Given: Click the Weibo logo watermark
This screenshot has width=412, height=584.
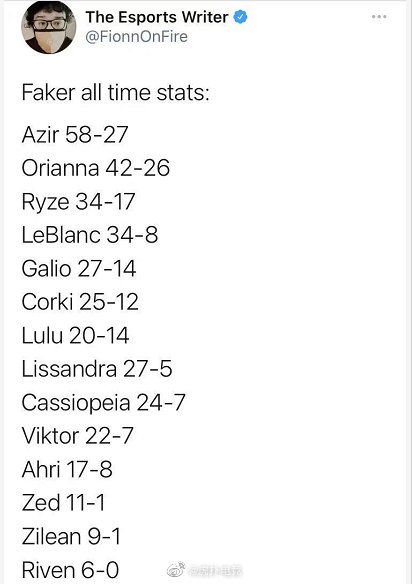Looking at the screenshot, I should point(176,569).
